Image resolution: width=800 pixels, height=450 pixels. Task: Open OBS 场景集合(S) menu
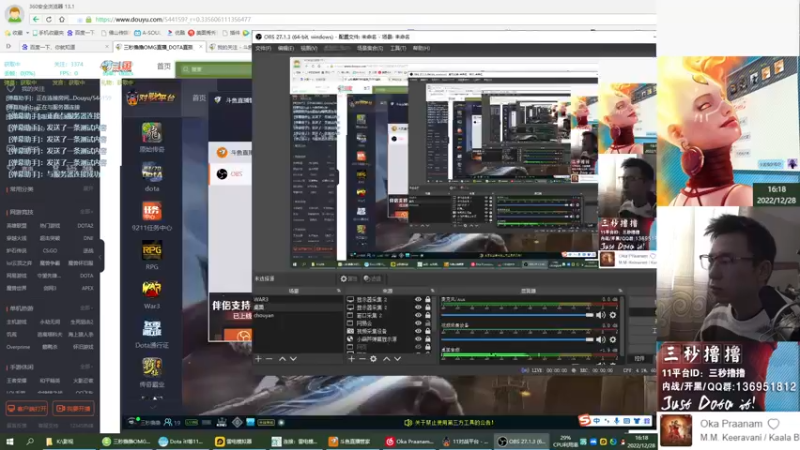tap(370, 48)
